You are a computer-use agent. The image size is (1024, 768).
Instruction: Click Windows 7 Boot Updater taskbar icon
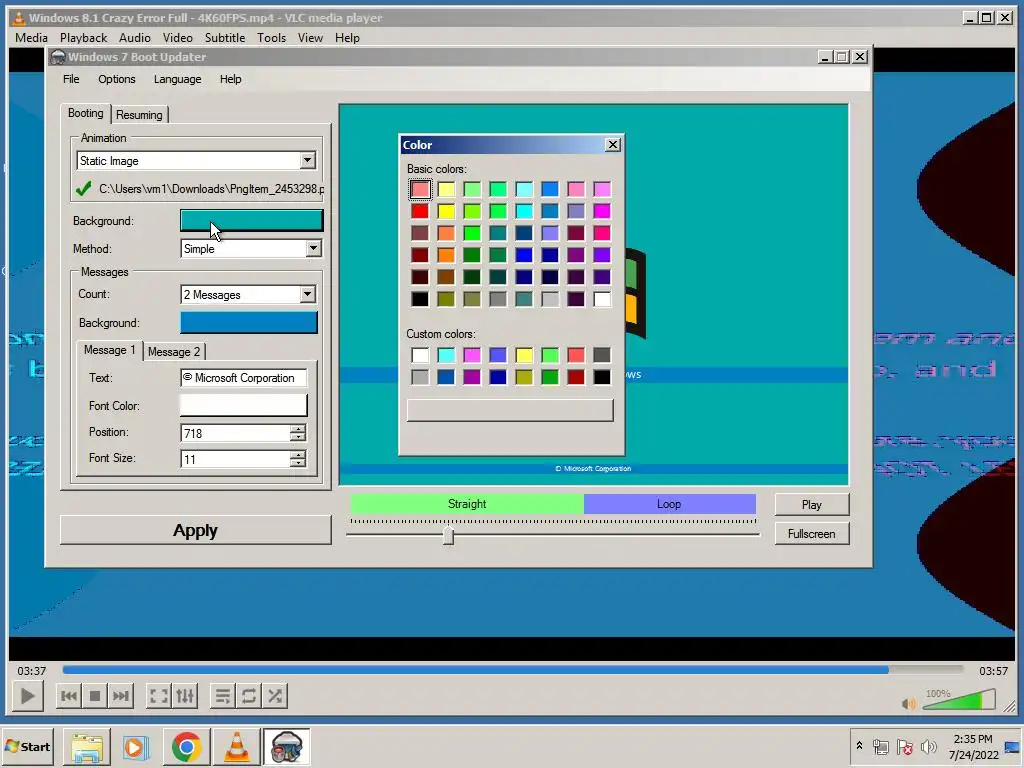coord(286,747)
